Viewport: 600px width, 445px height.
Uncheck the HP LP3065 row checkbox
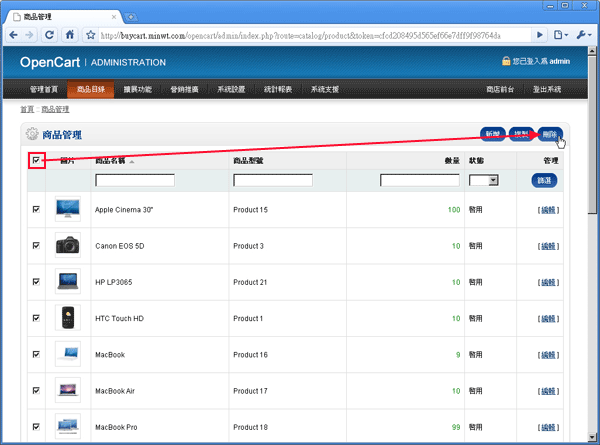(x=36, y=282)
